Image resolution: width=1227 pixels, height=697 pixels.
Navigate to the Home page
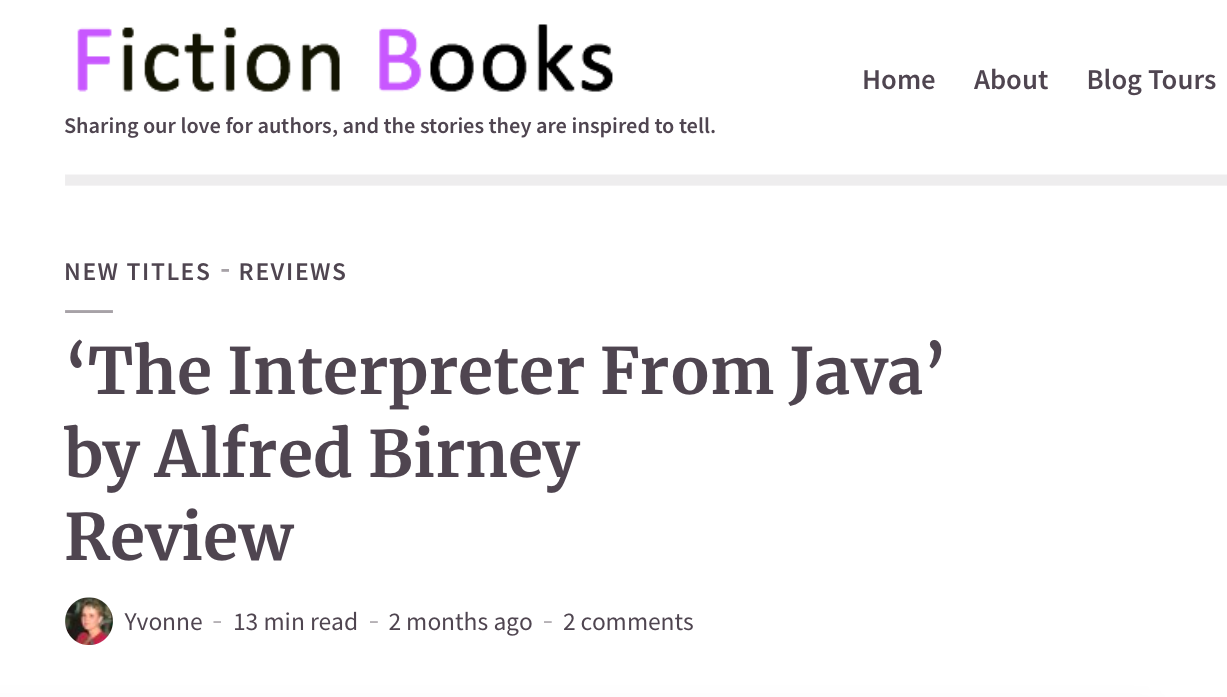[898, 80]
